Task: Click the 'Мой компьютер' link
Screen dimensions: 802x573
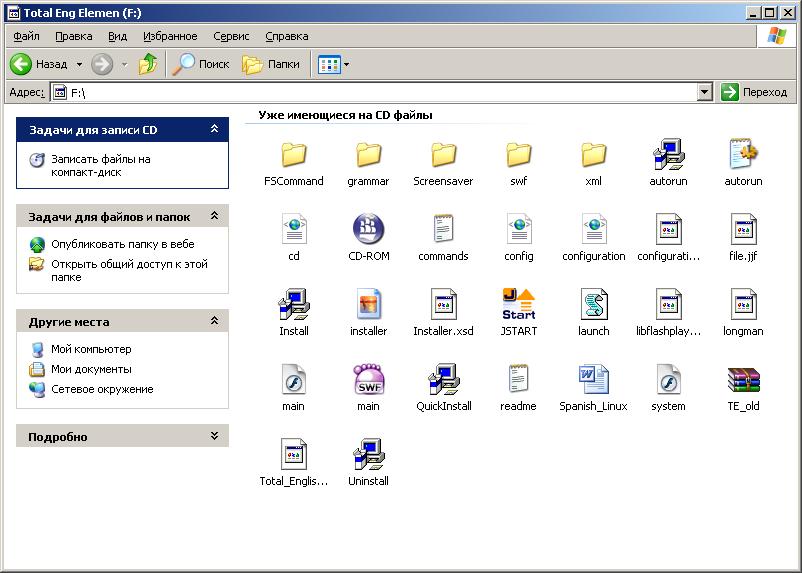Action: click(x=91, y=349)
